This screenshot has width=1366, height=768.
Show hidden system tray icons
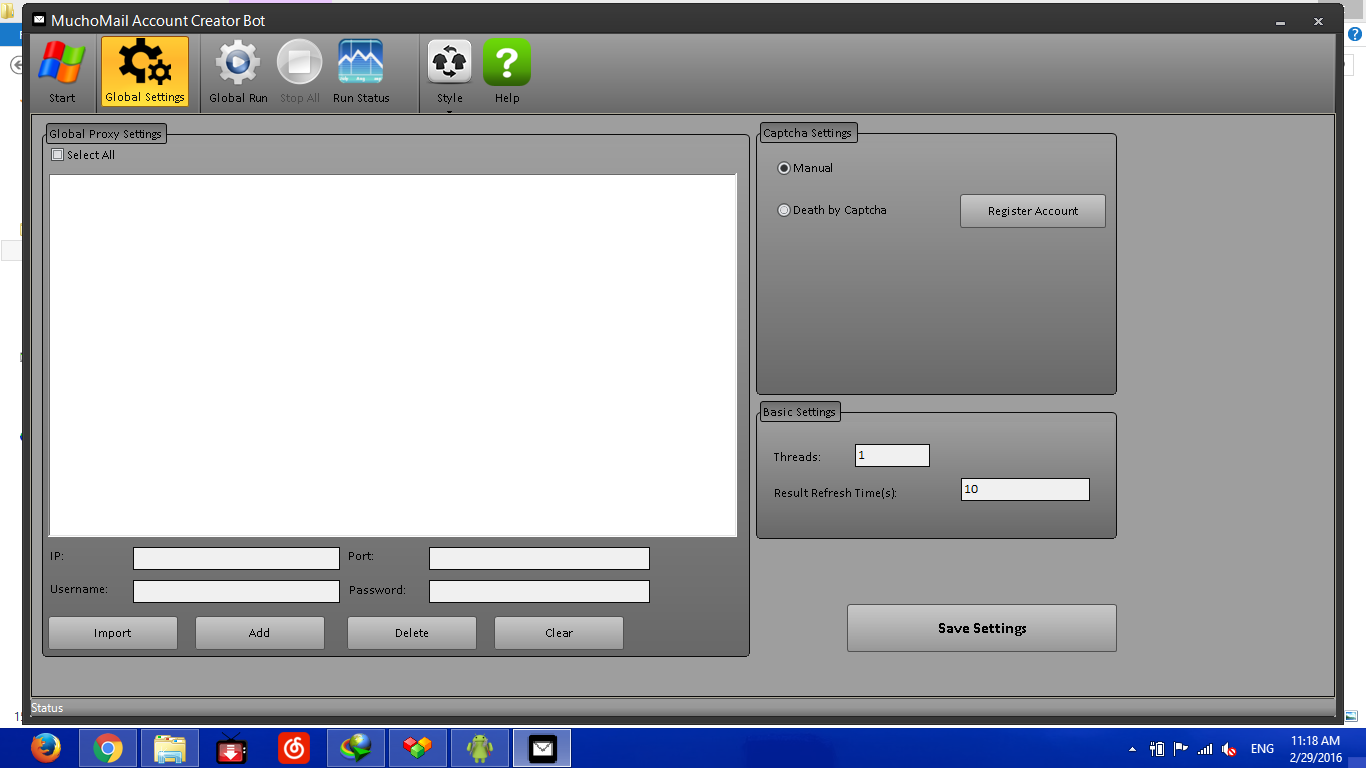pos(1132,749)
